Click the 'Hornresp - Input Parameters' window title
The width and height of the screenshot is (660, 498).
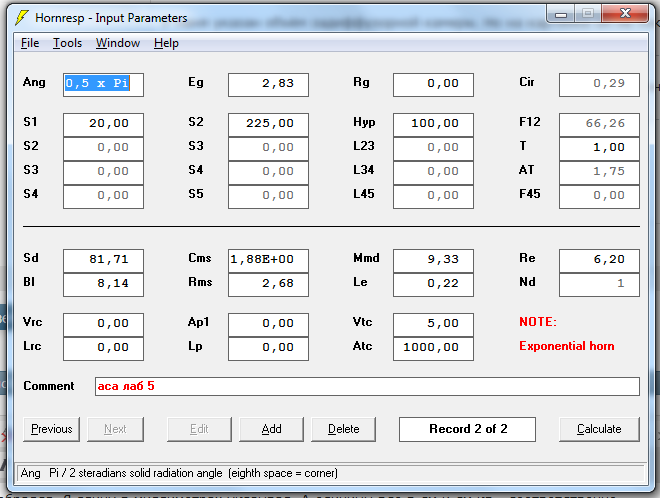111,18
